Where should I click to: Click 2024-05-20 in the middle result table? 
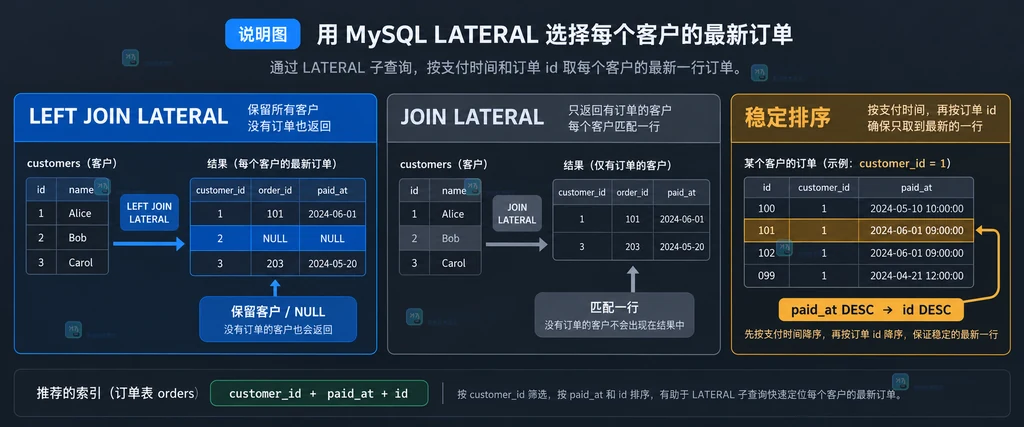click(682, 247)
